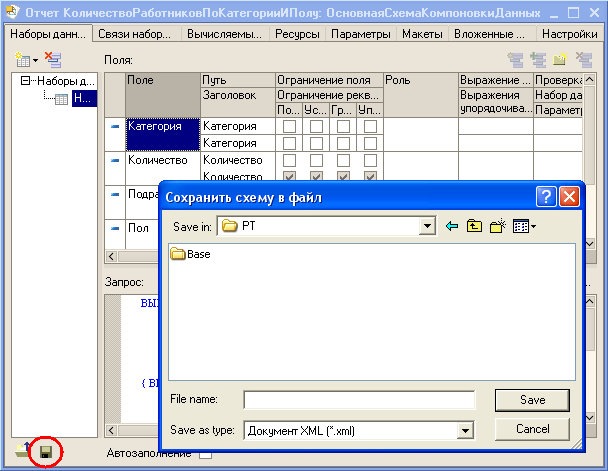Open the Save in folder dropdown
Screen dimensions: 608x471
pyautogui.click(x=427, y=226)
